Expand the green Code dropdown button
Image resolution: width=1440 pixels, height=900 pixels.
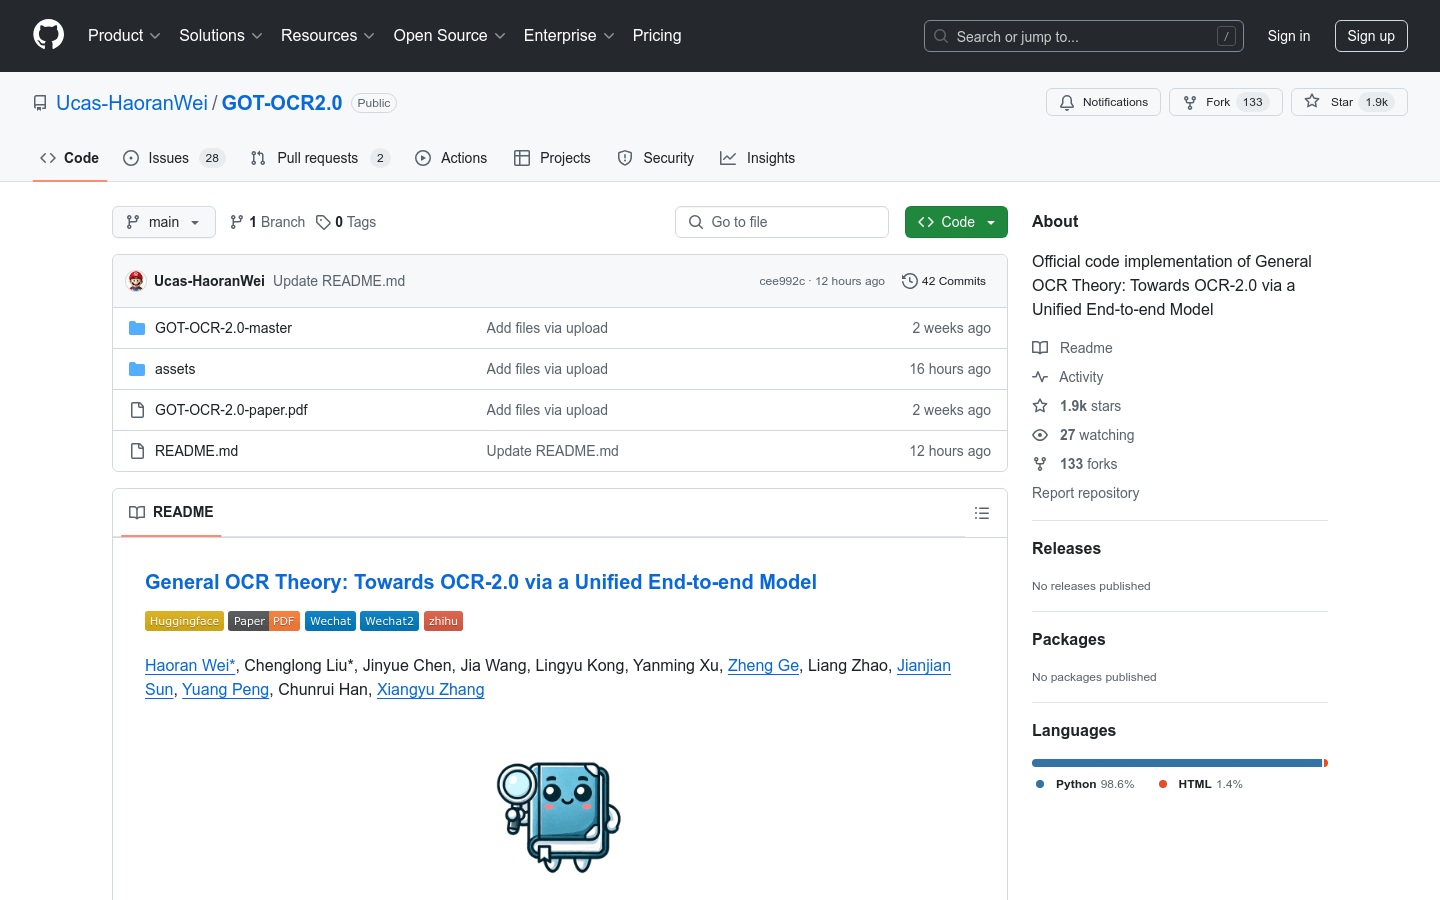956,222
